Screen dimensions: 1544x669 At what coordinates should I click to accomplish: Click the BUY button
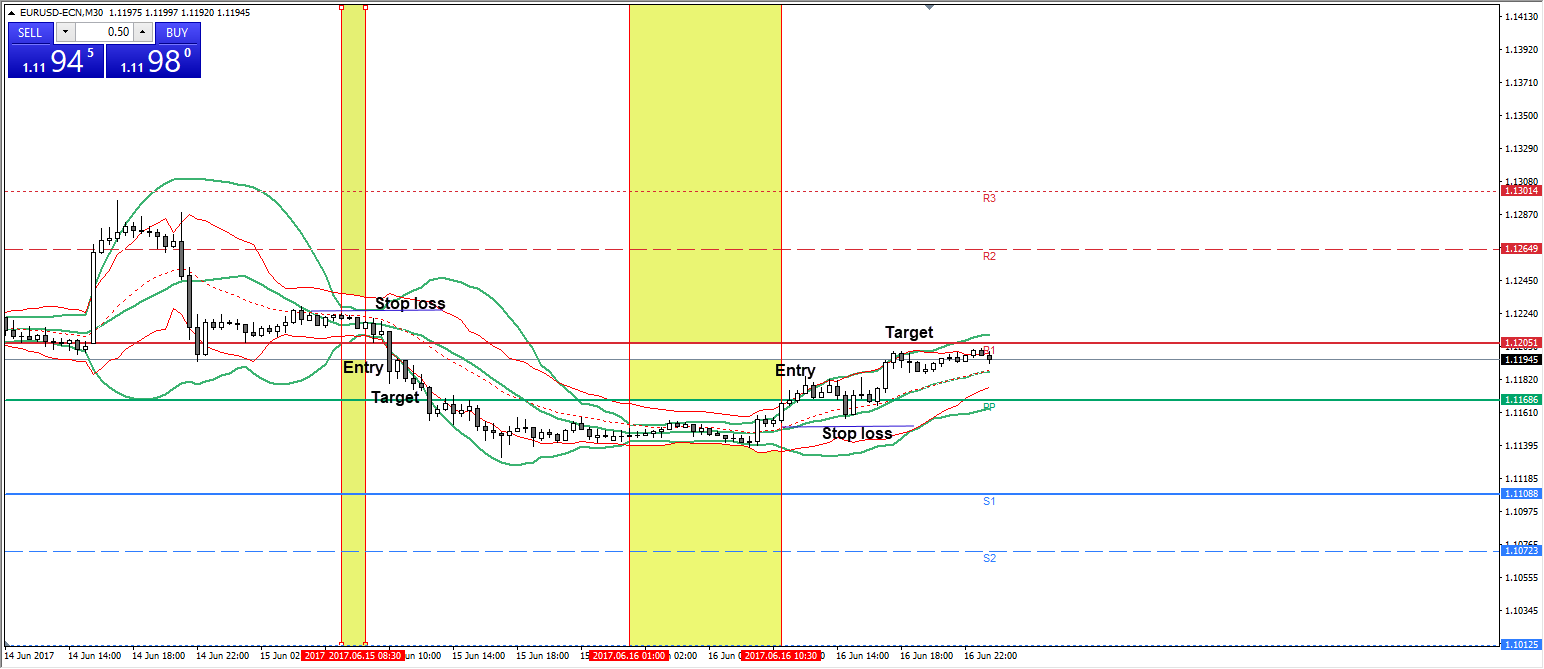tap(177, 32)
